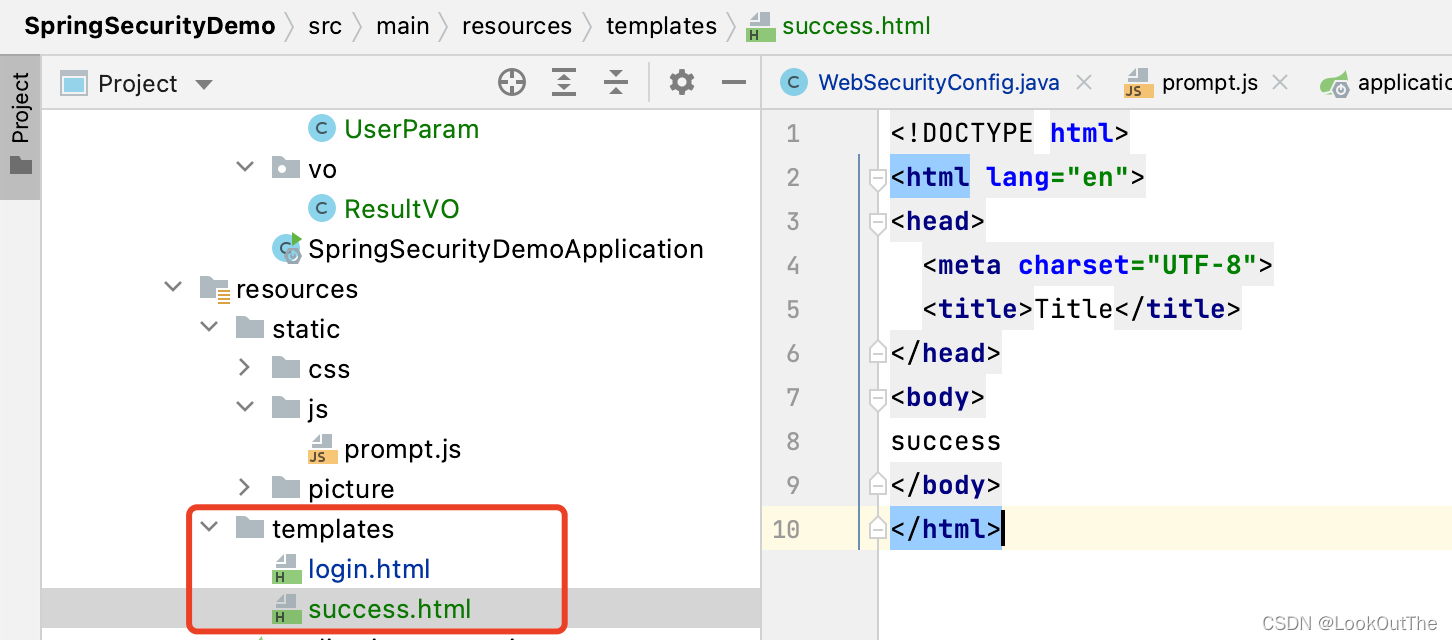
Task: Click ResultVO class icon
Action: [321, 208]
